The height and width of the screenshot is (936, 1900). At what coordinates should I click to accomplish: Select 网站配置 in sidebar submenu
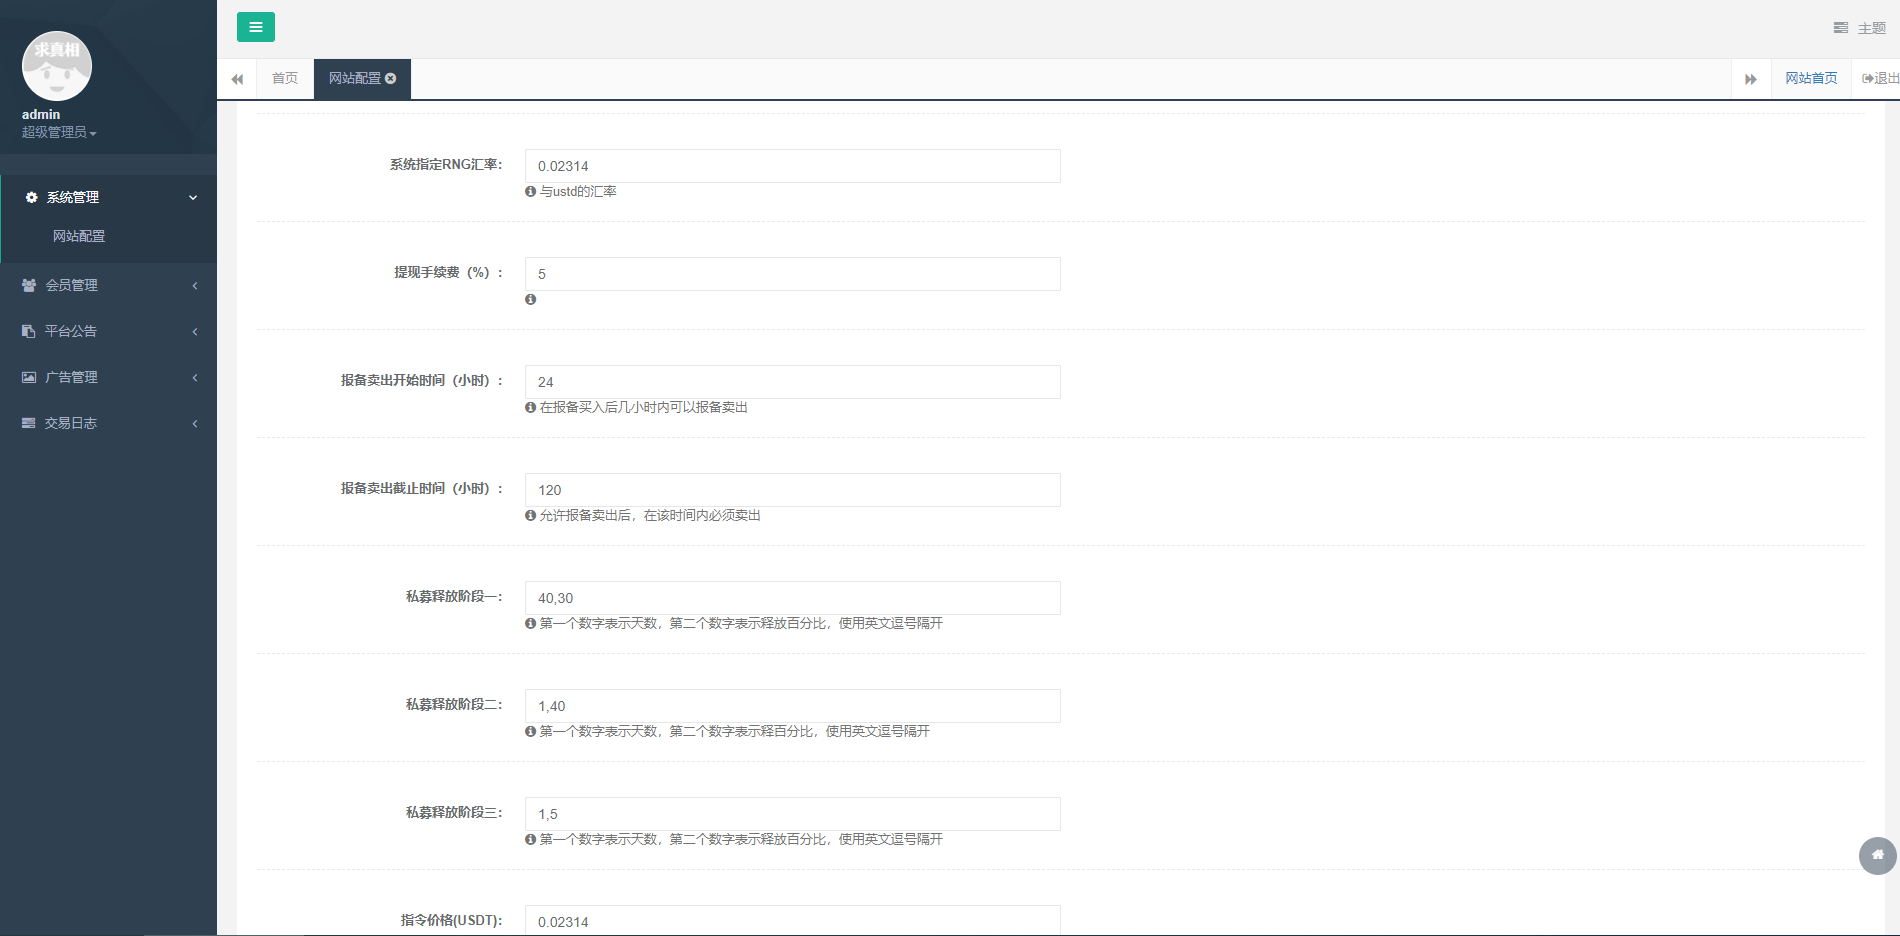[79, 236]
